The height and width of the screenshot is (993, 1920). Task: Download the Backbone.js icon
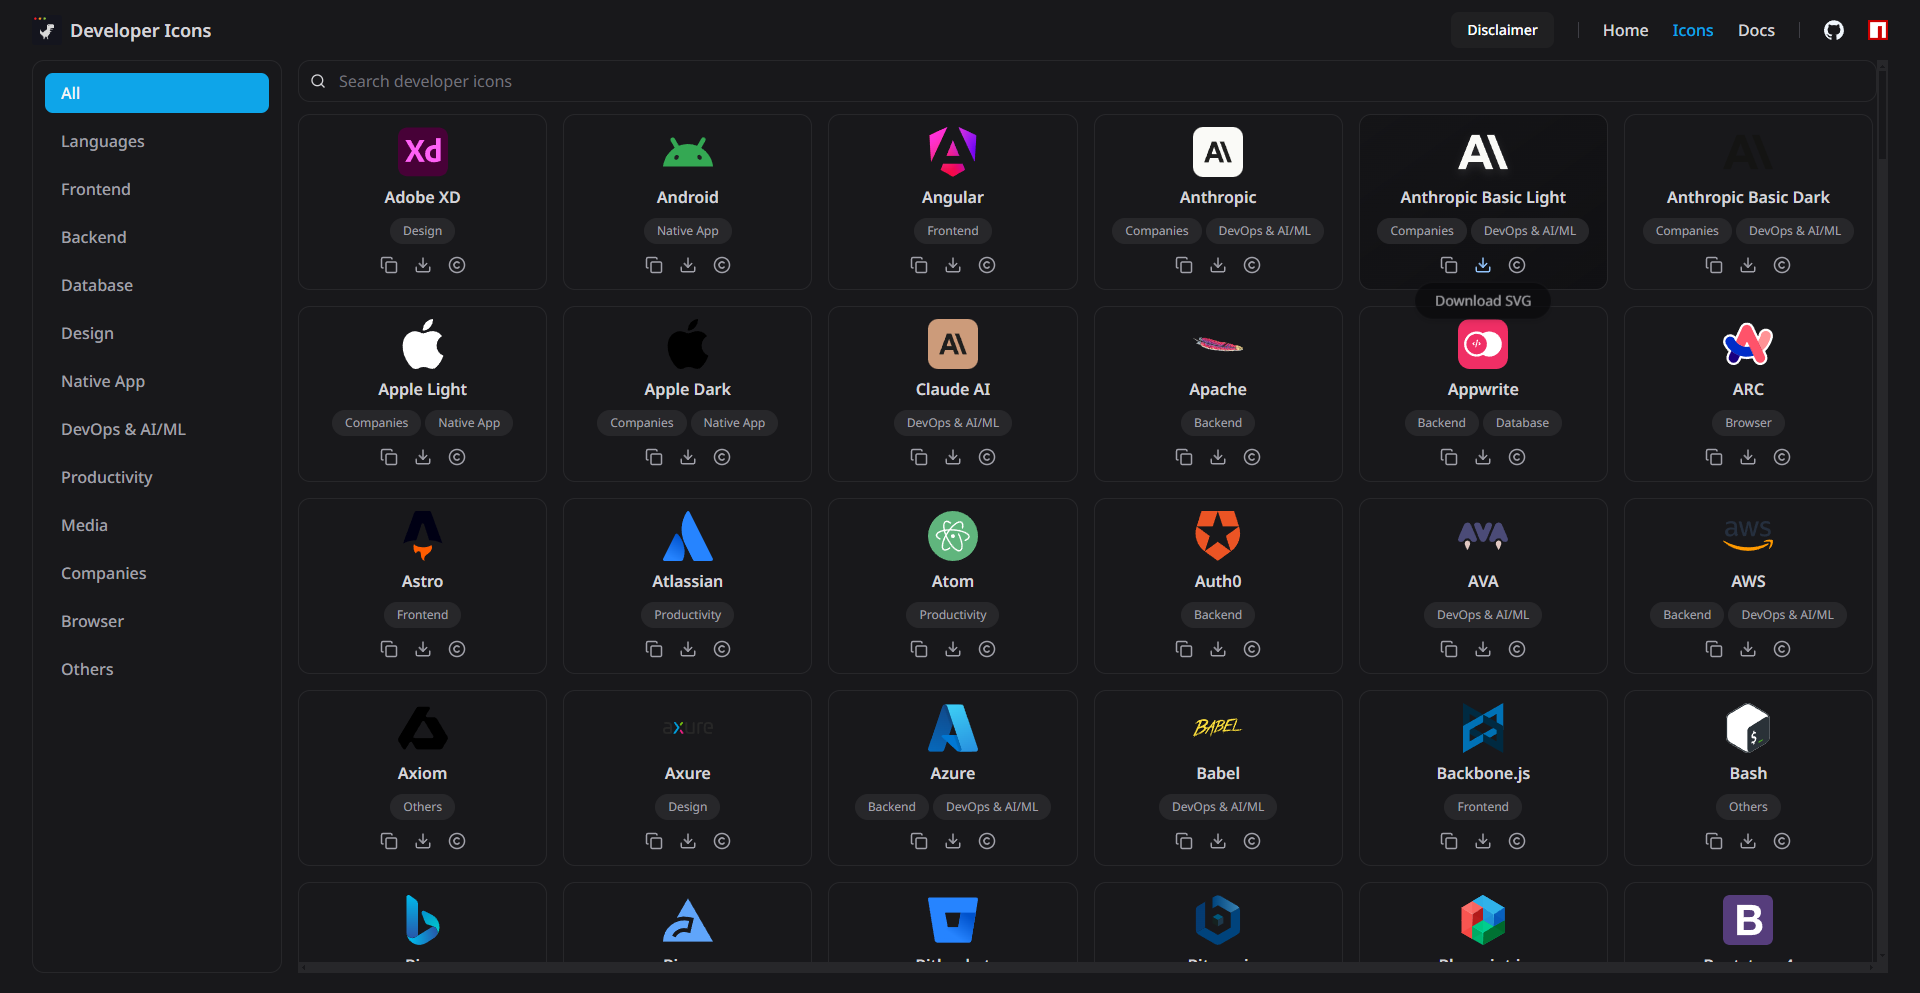(1483, 841)
